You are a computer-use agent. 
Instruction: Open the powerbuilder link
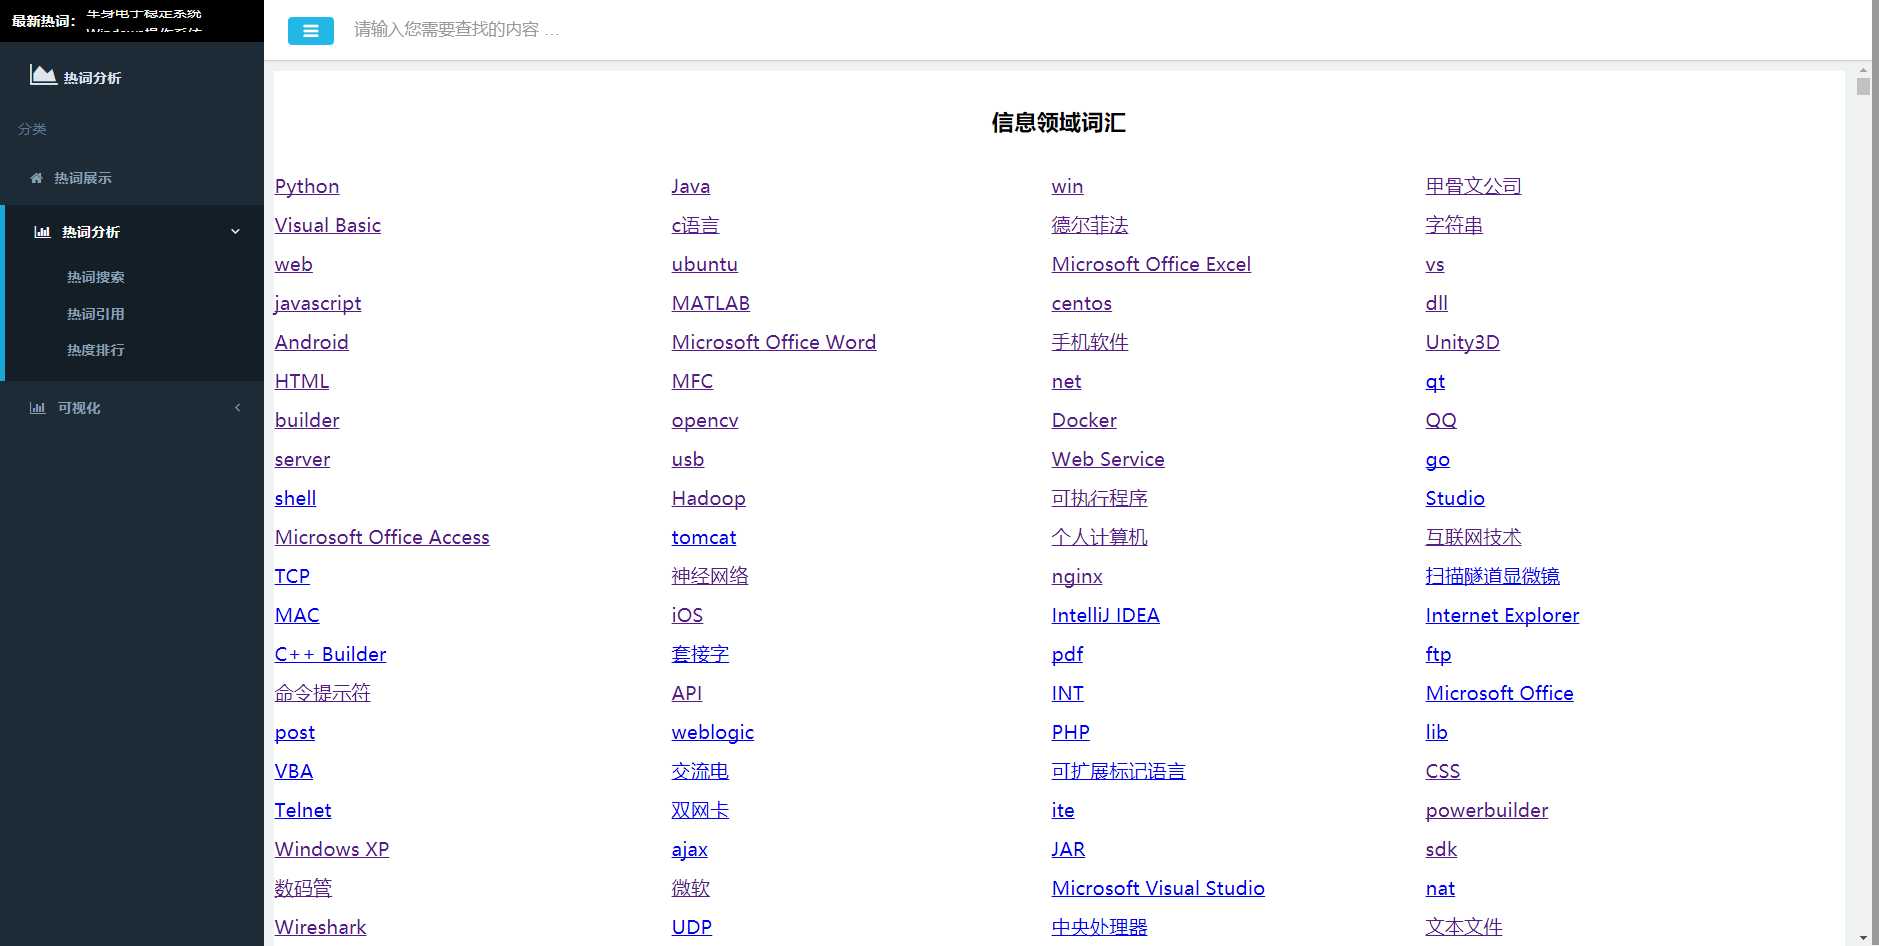[x=1487, y=810]
